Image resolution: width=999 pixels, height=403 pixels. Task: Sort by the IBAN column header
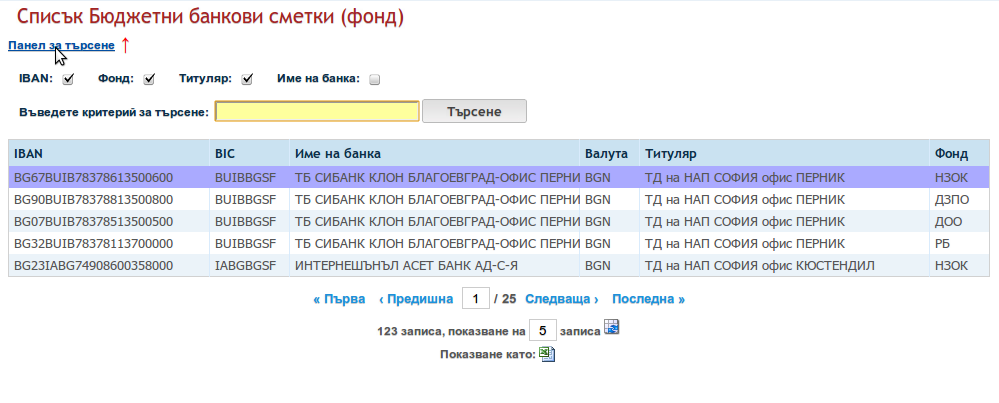28,153
